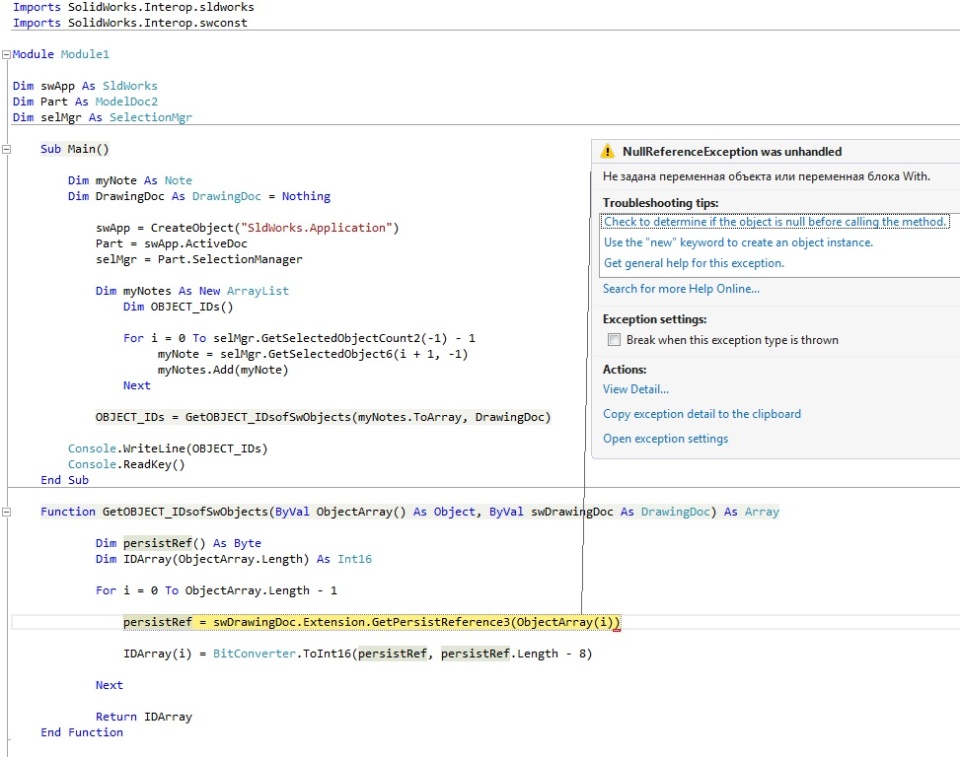Viewport: 960px width, 757px height.
Task: Click 'NullReferenceException was unhandled' title
Action: coord(732,151)
